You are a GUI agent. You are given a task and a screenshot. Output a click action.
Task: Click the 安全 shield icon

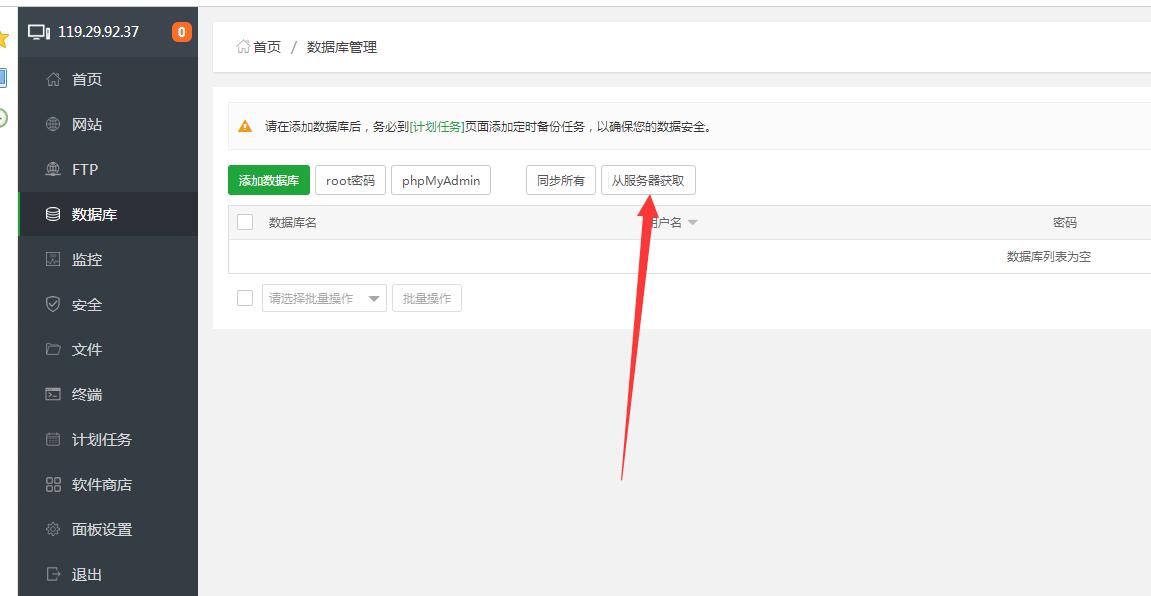pos(54,304)
